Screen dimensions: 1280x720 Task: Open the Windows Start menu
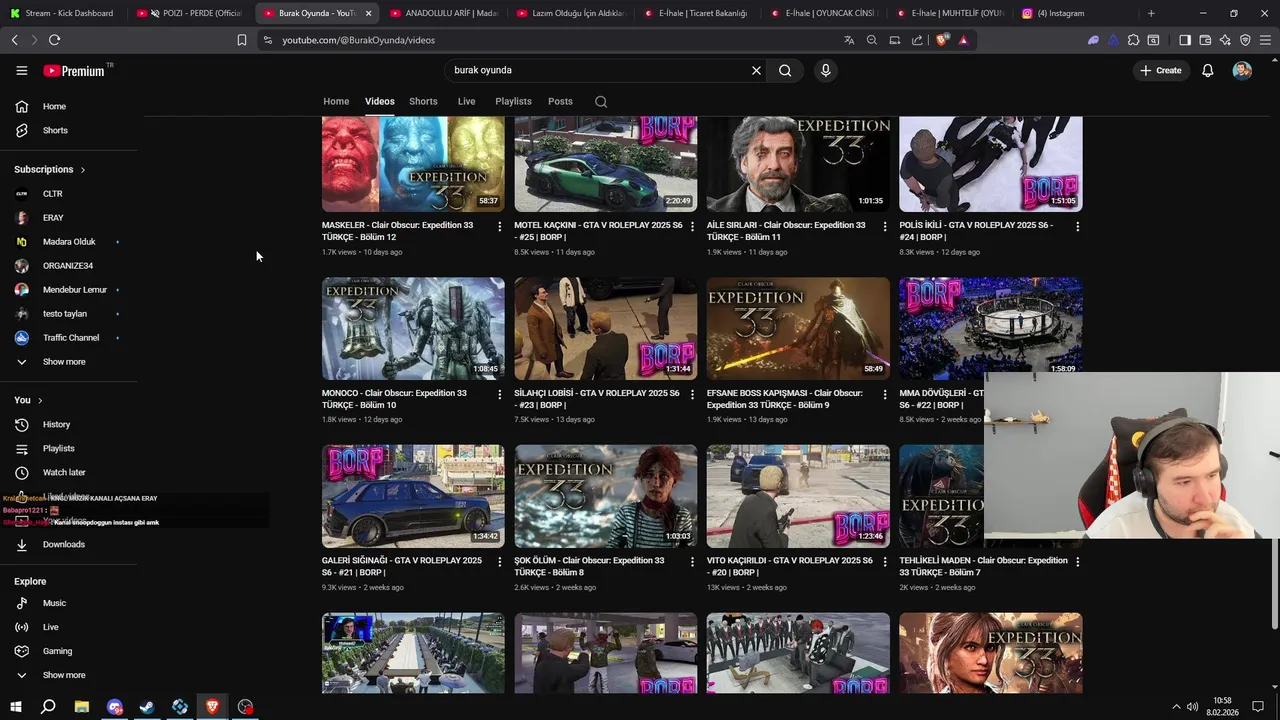pos(15,707)
